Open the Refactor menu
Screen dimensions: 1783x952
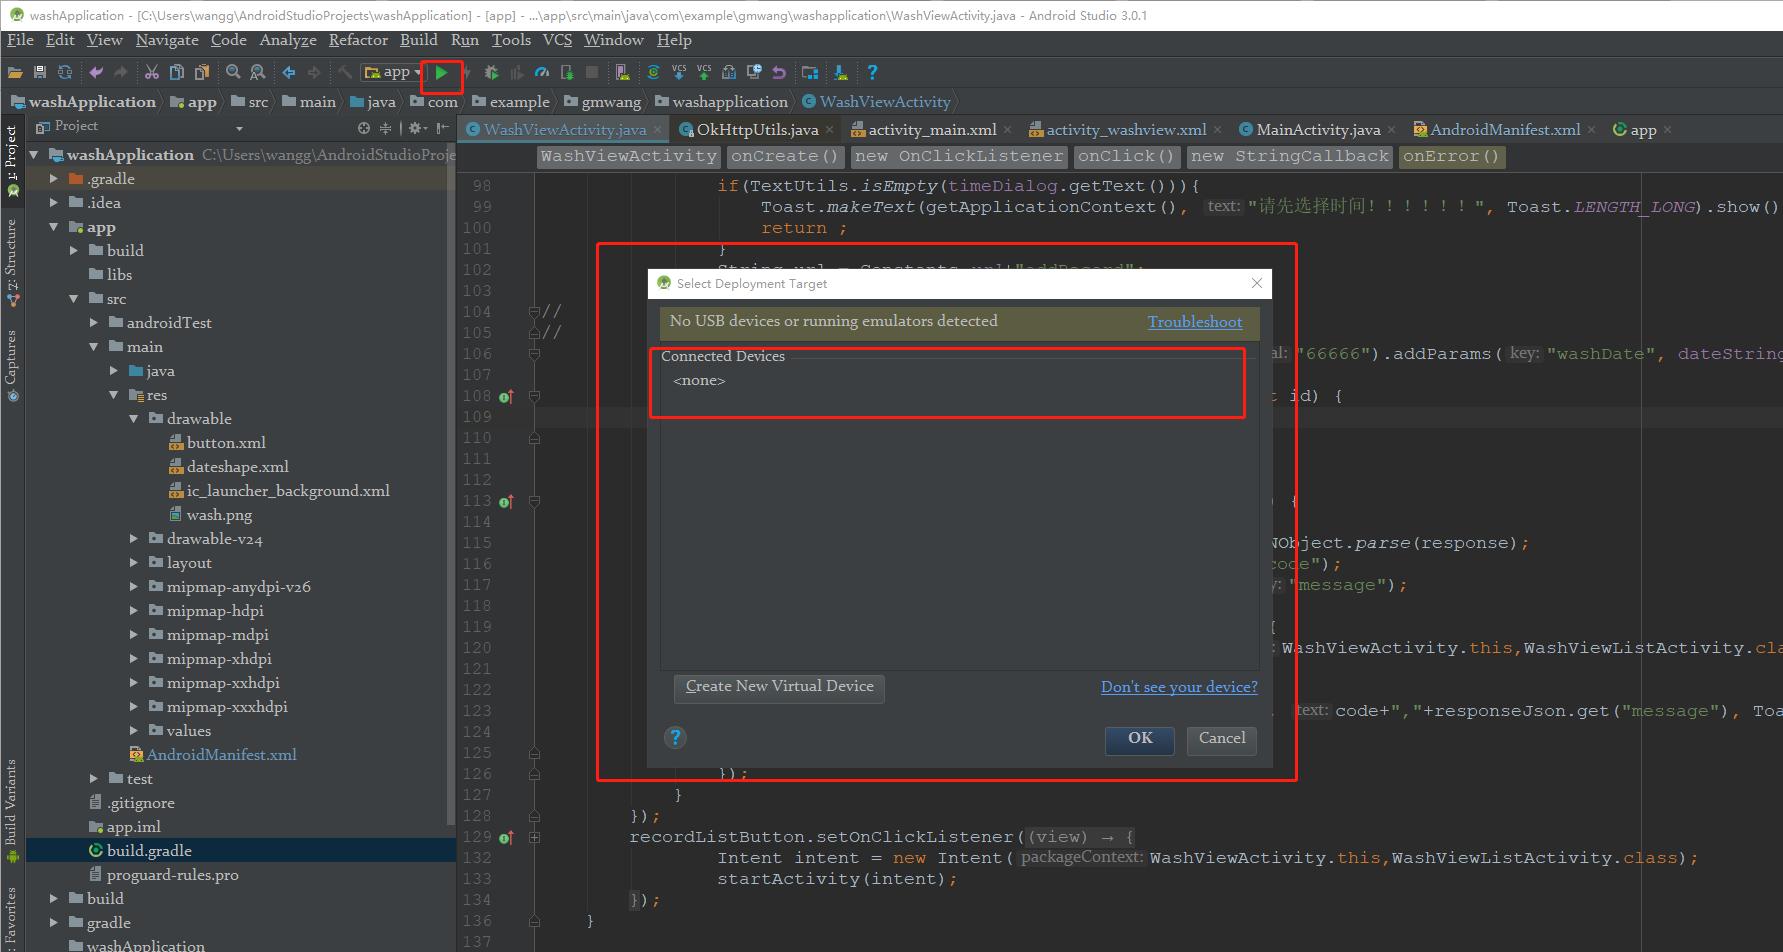pos(358,40)
